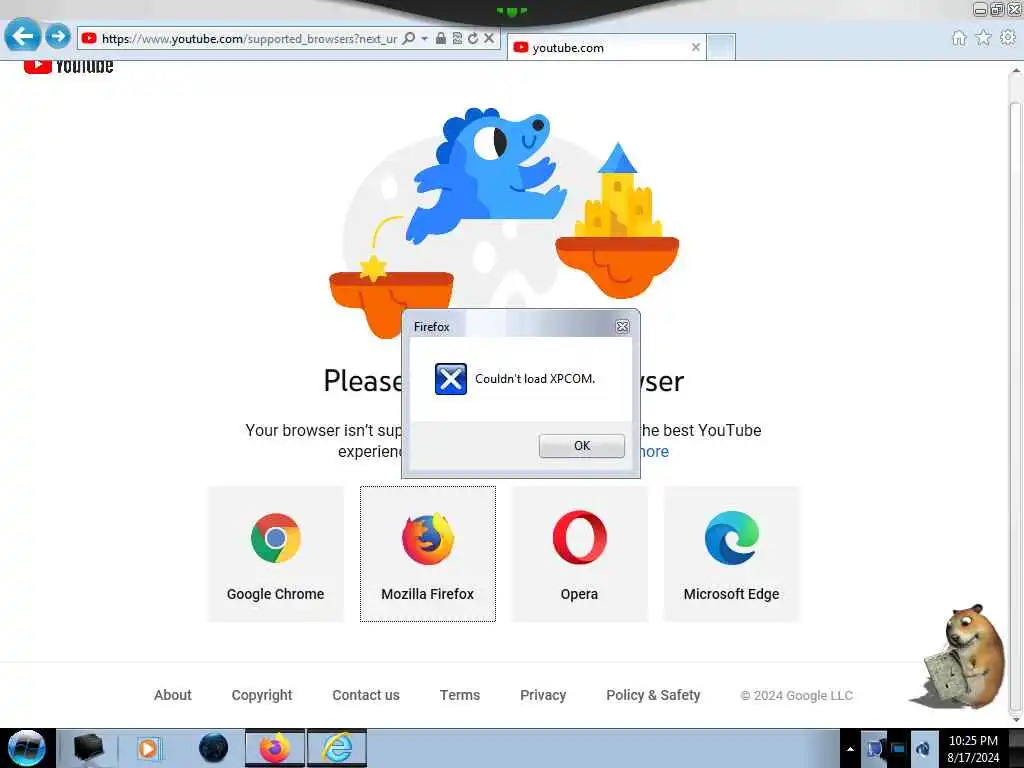The width and height of the screenshot is (1024, 768).
Task: Choose the Opera browser card
Action: click(579, 554)
